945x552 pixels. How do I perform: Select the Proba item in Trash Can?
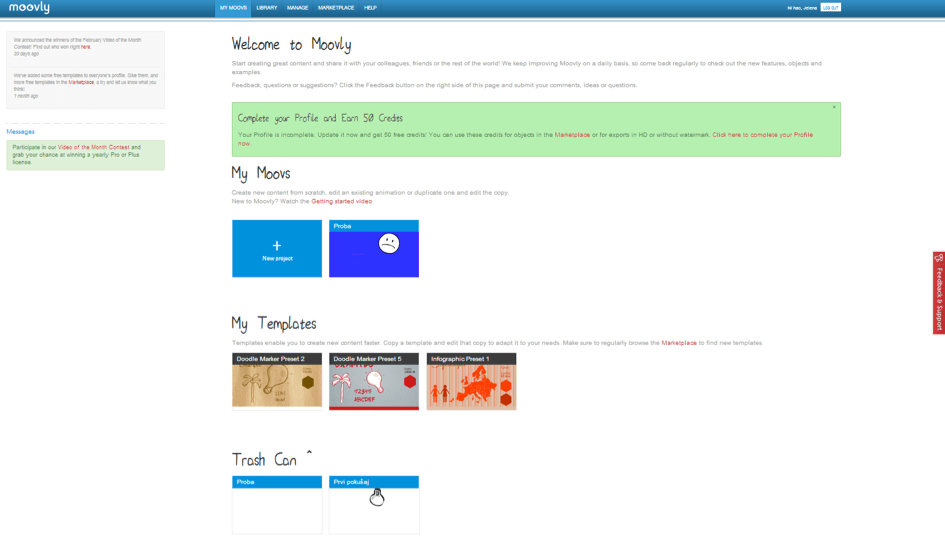277,504
